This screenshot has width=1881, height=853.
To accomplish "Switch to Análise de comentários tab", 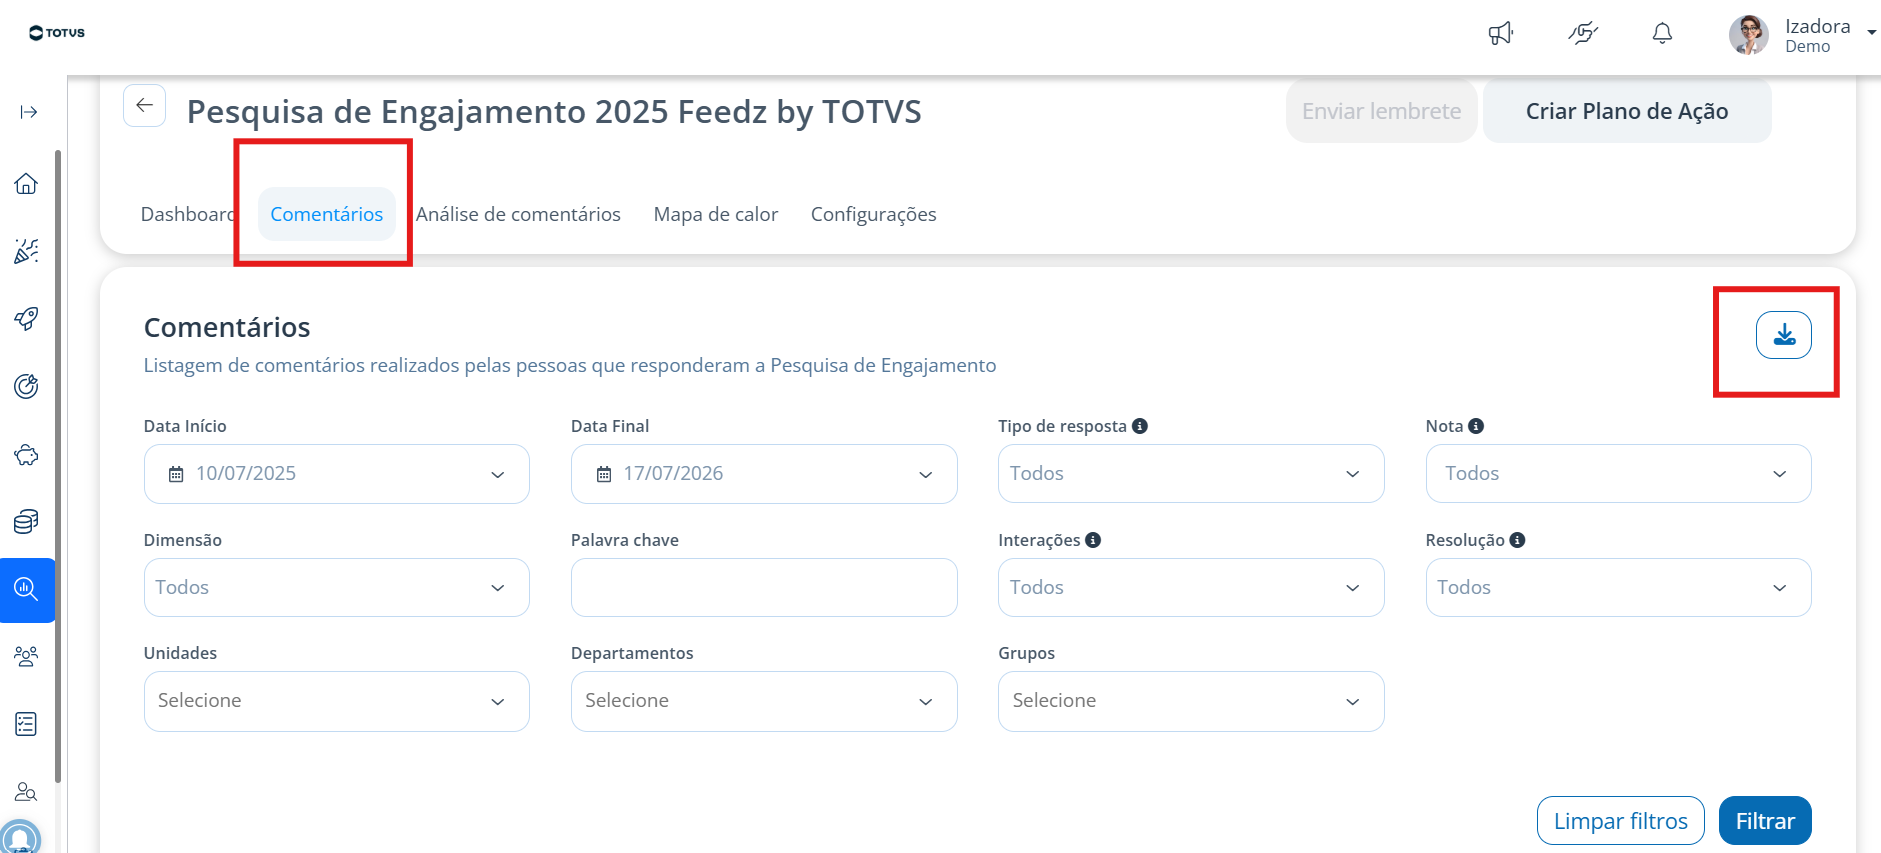I will click(x=518, y=214).
